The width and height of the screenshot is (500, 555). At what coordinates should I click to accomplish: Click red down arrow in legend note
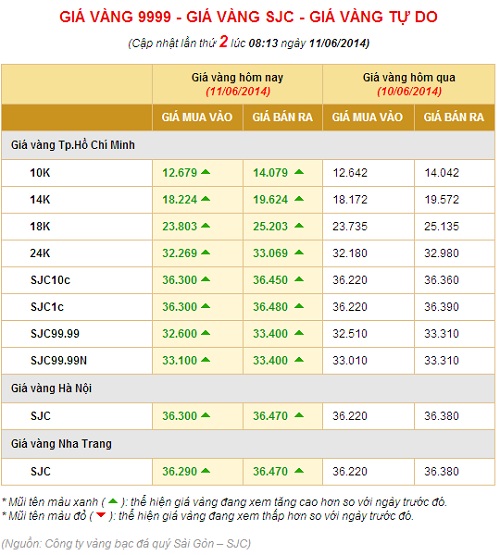pyautogui.click(x=101, y=515)
